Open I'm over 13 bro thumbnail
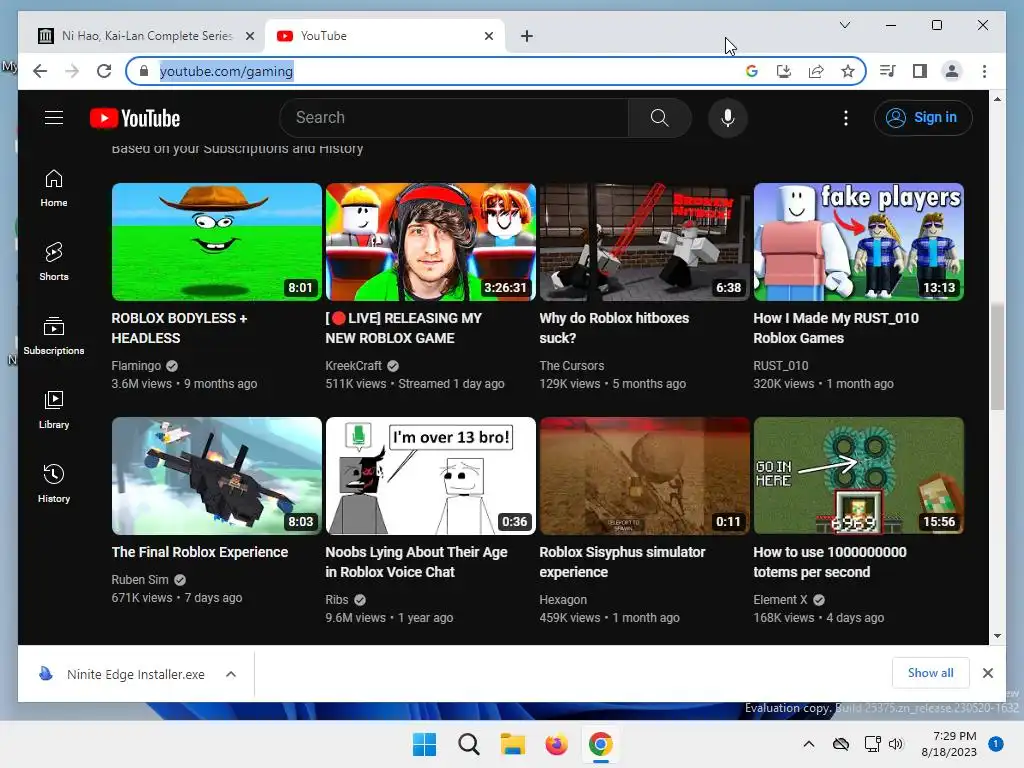The height and width of the screenshot is (768, 1024). 430,476
